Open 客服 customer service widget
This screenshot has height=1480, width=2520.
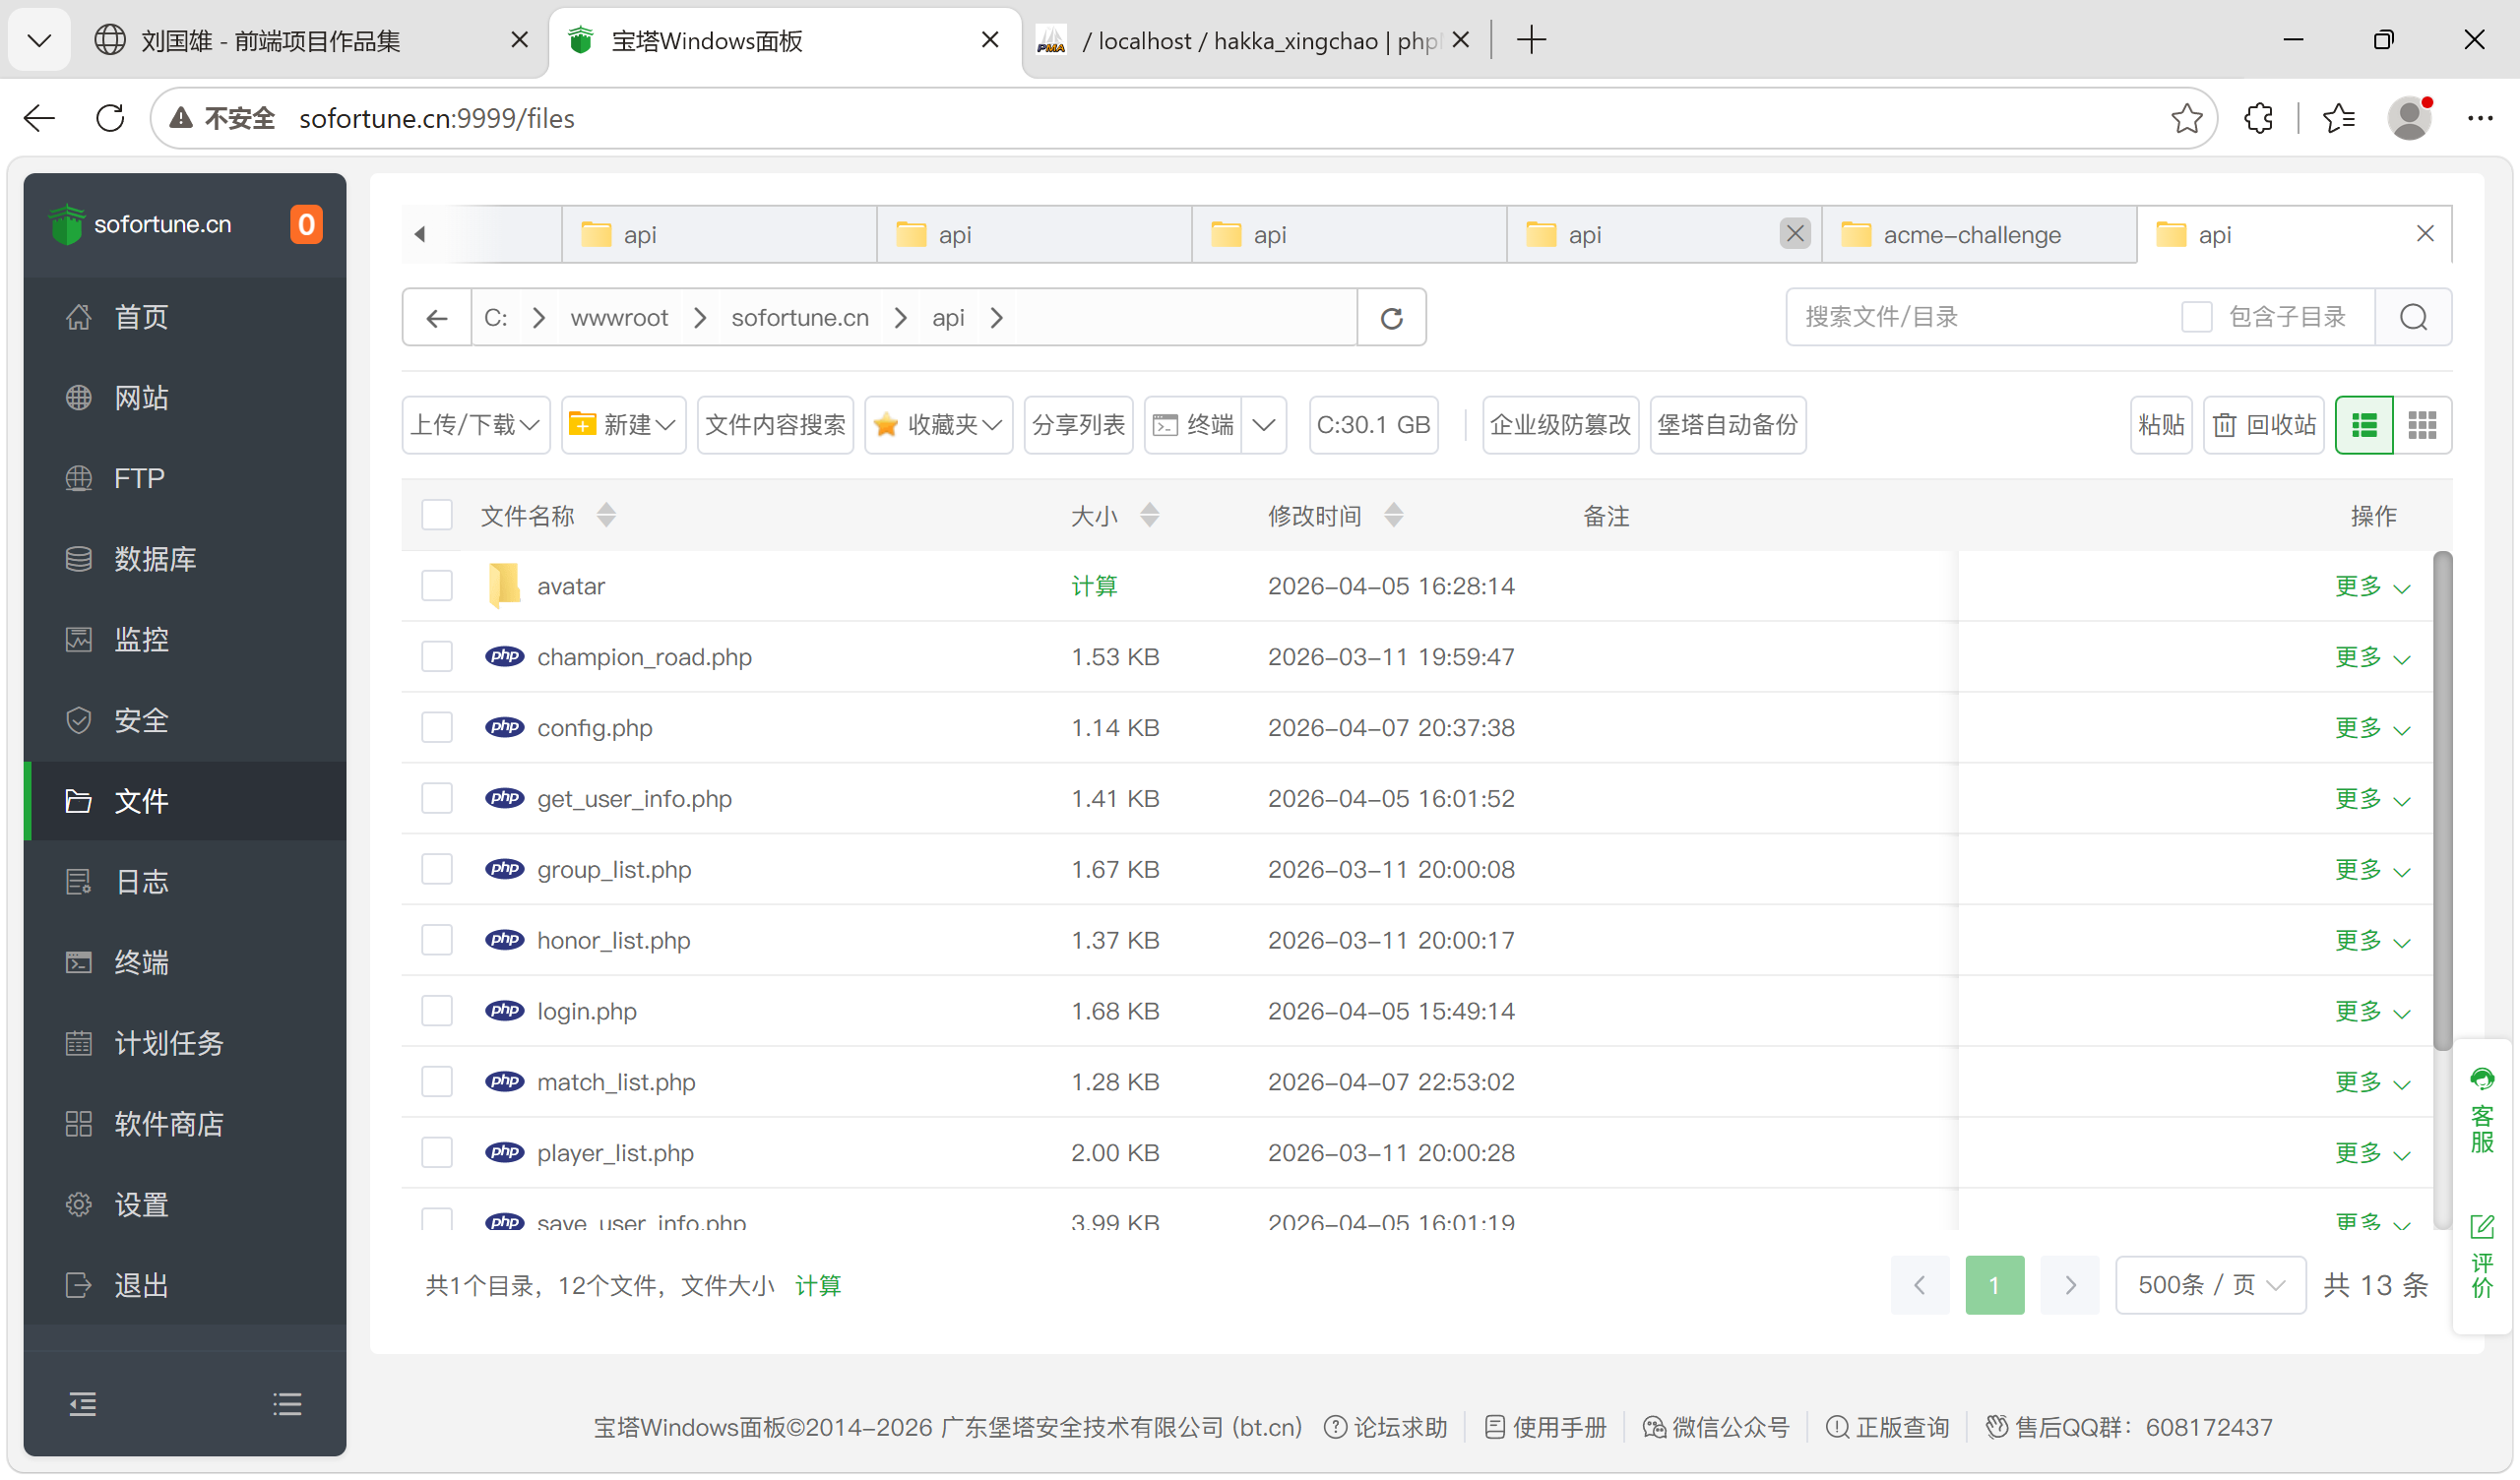(x=2482, y=1111)
